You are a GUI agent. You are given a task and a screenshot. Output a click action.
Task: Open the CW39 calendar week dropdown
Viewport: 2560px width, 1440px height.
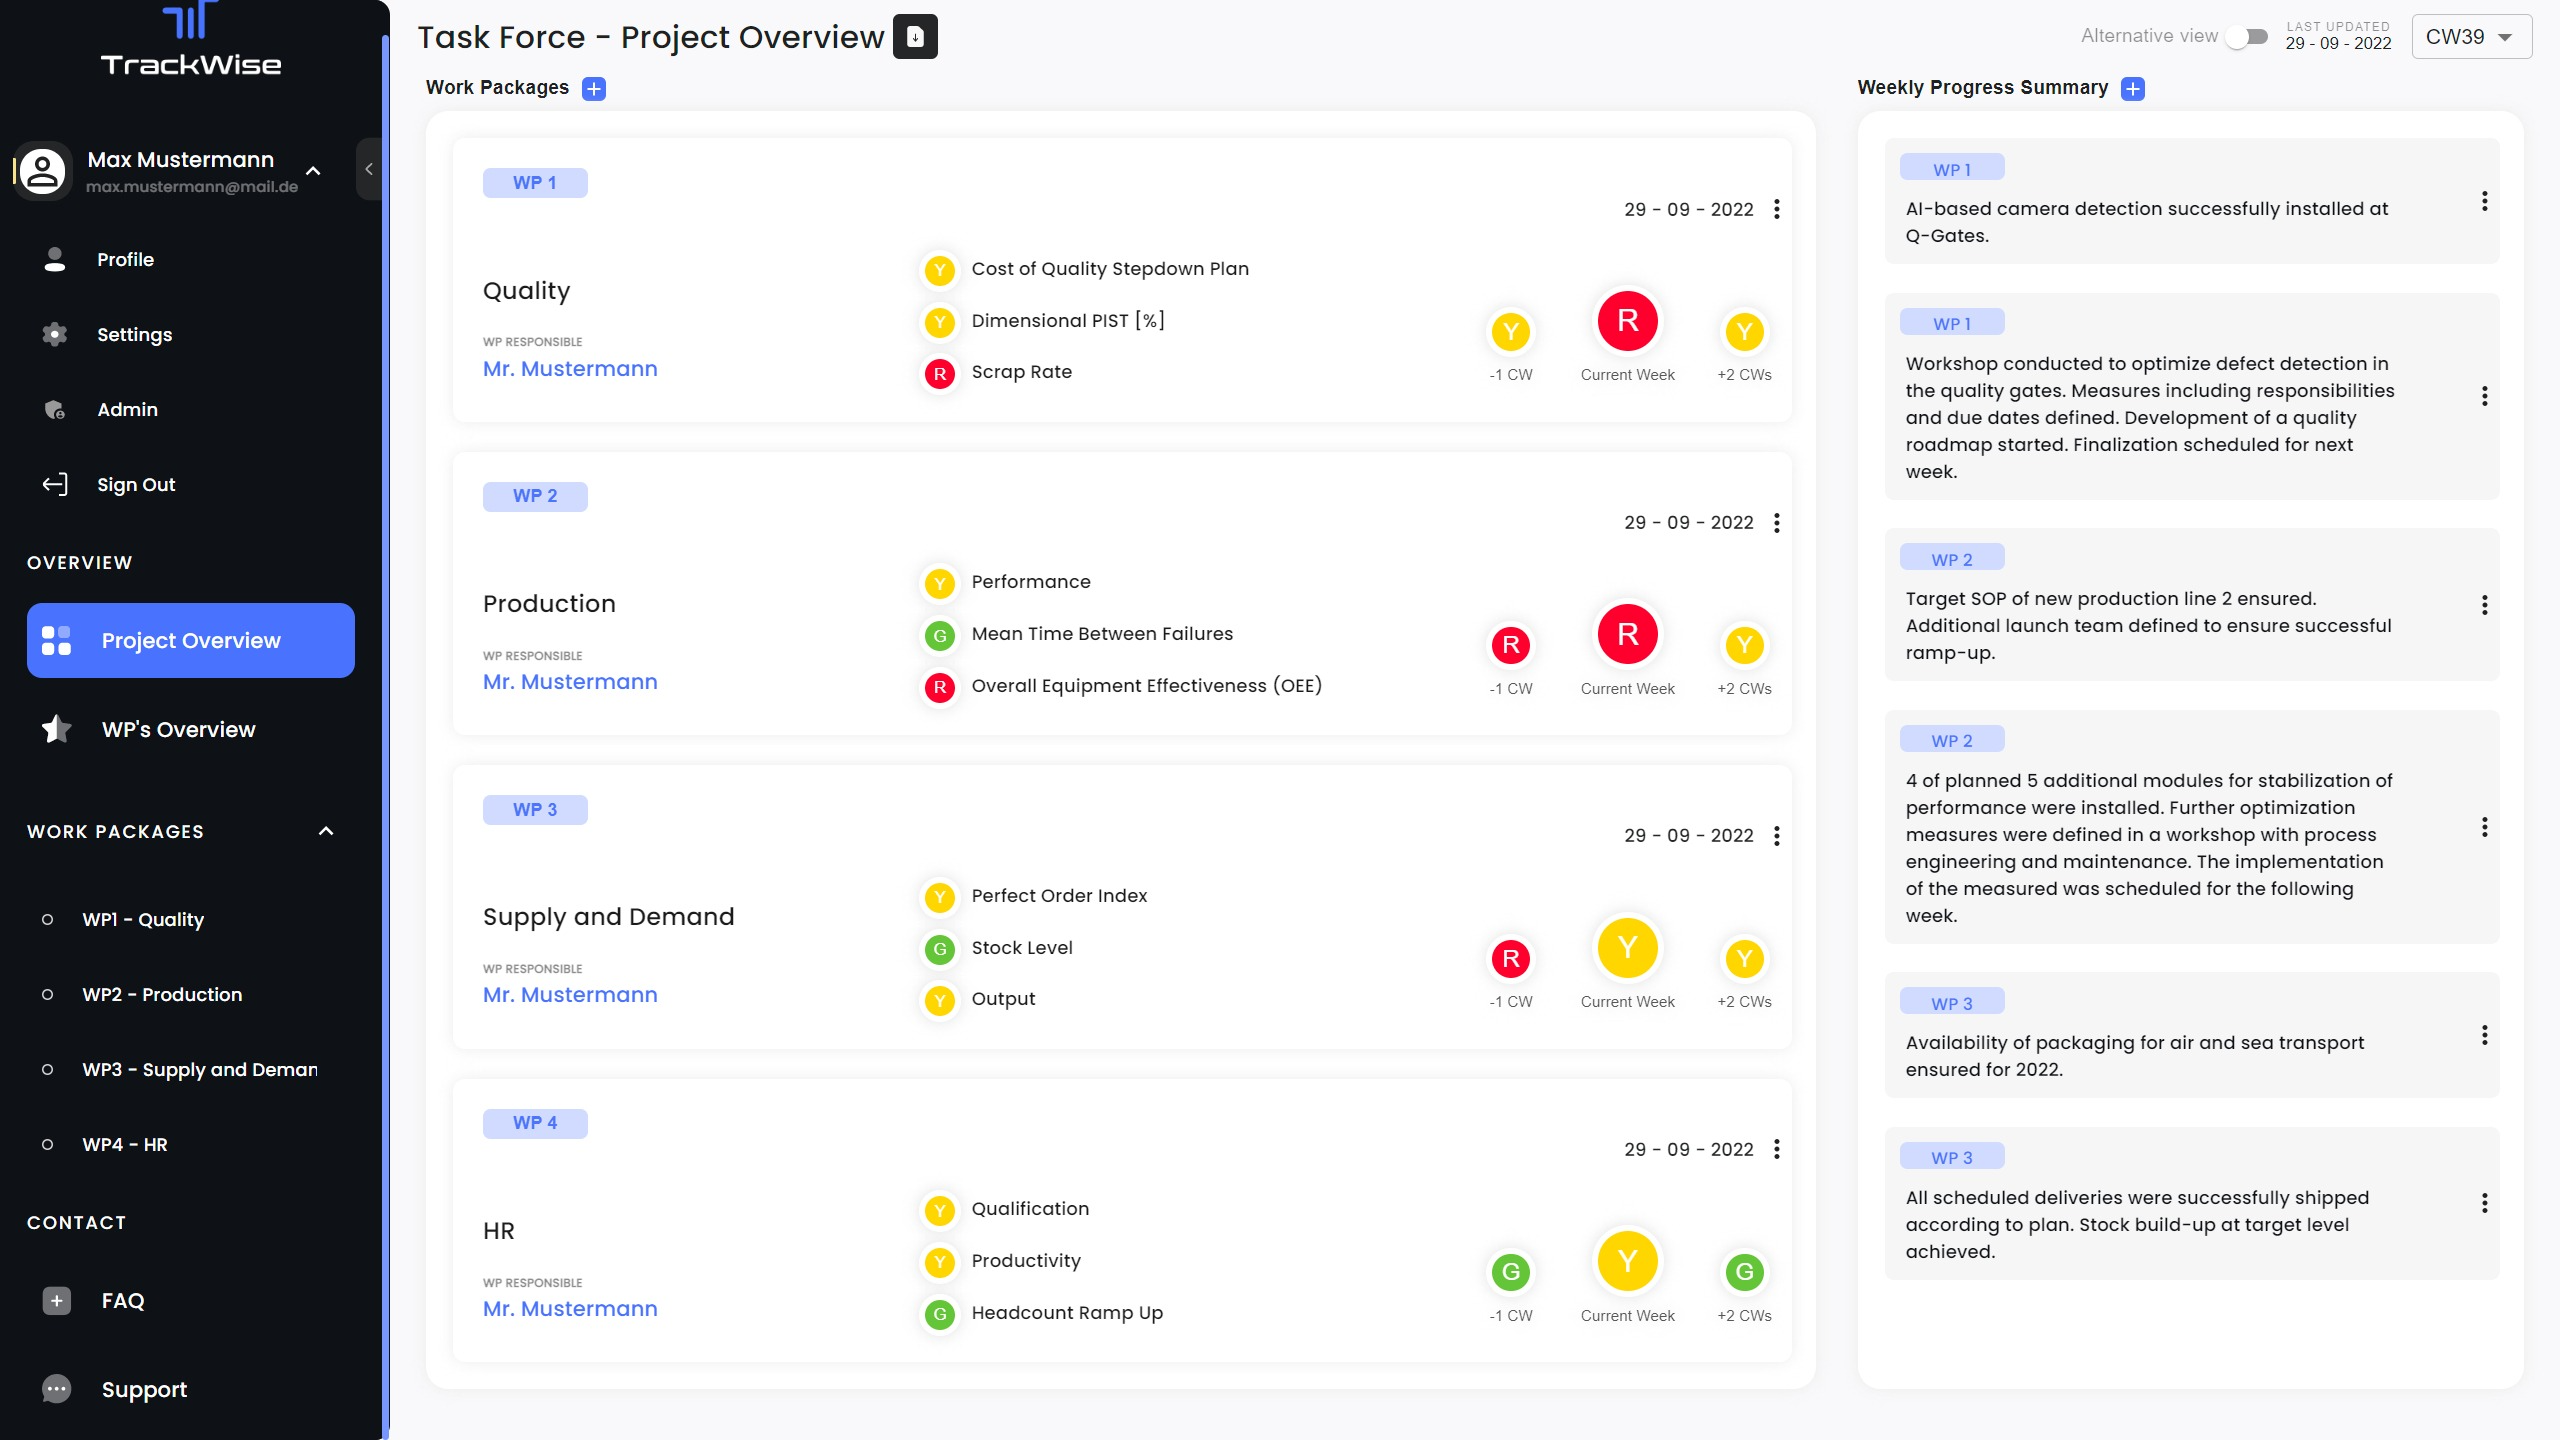tap(2470, 37)
